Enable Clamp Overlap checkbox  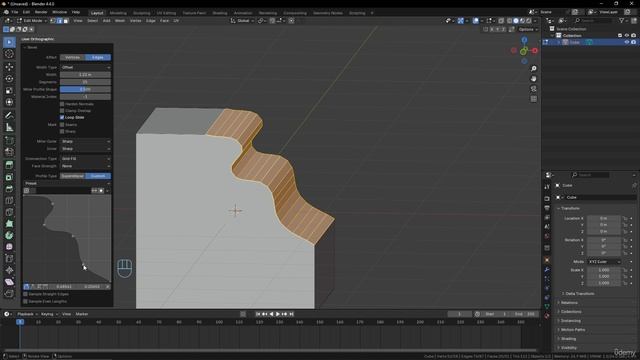62,111
